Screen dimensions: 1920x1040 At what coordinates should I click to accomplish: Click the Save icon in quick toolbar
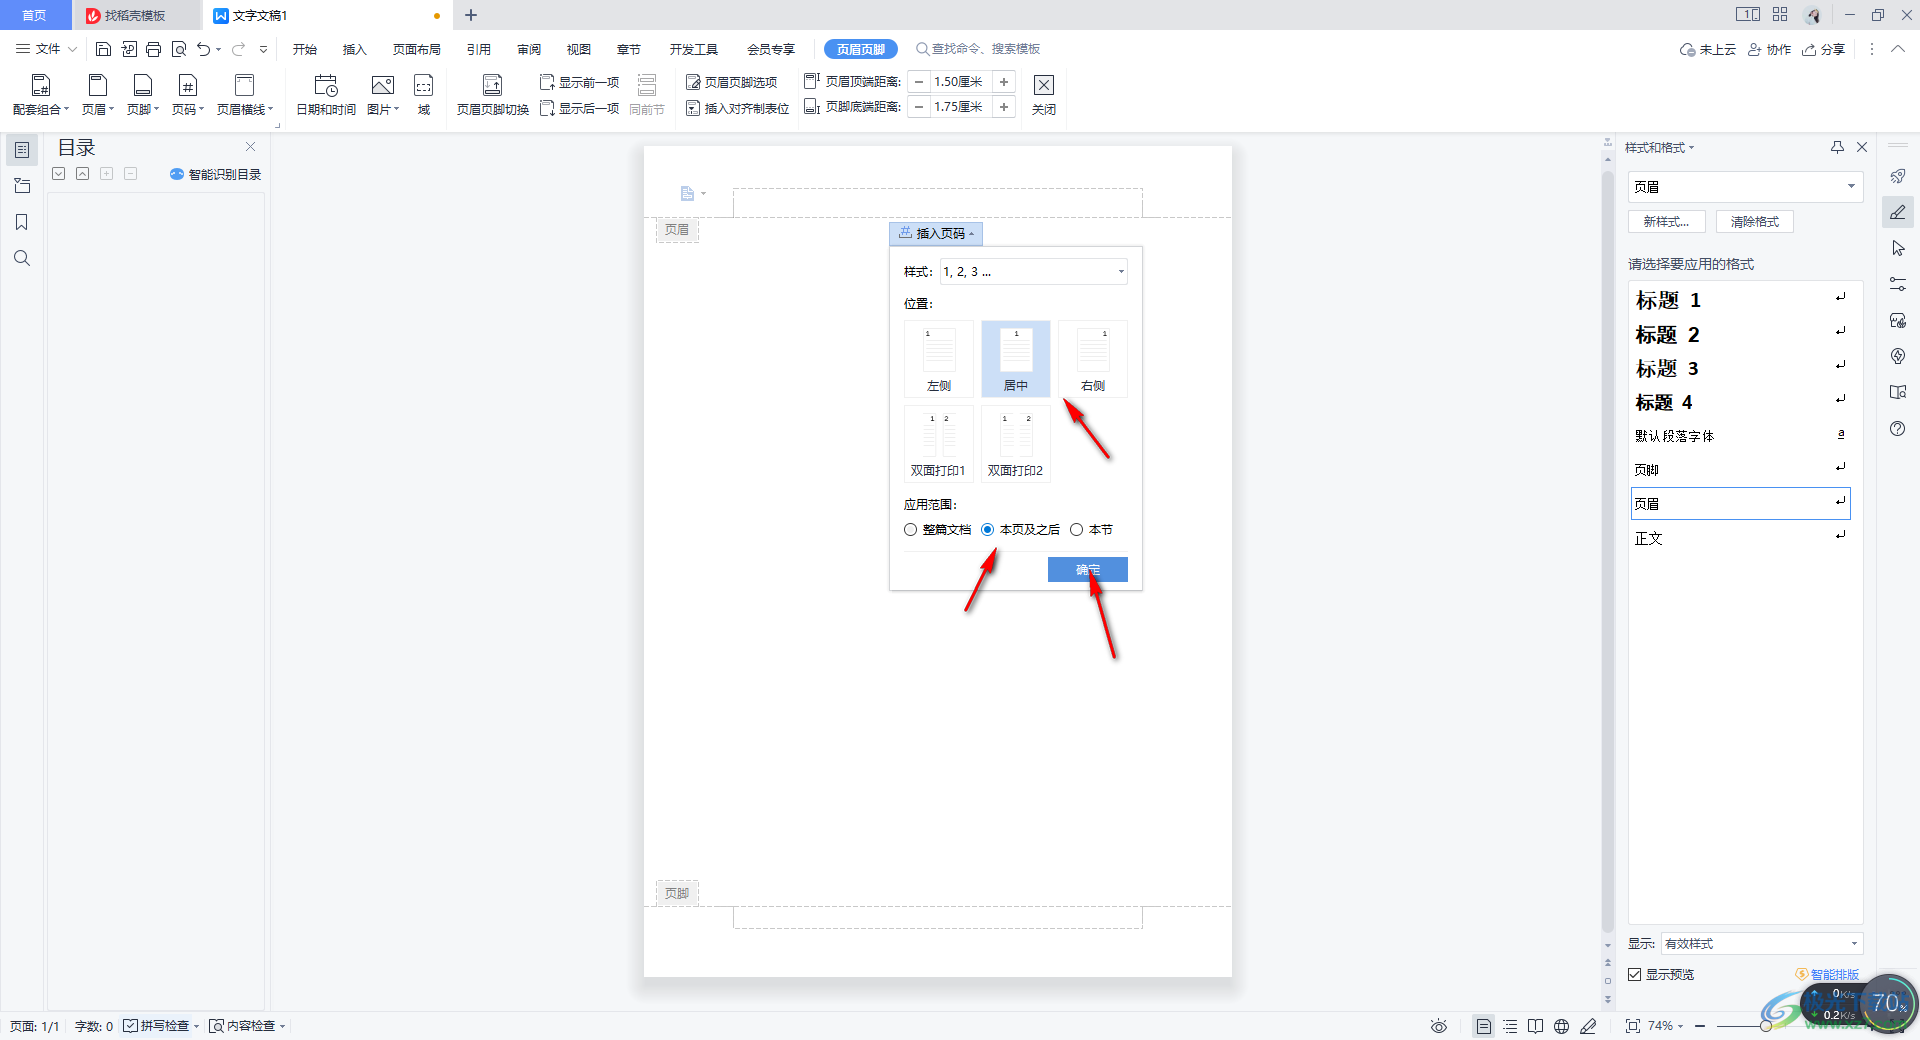coord(103,49)
